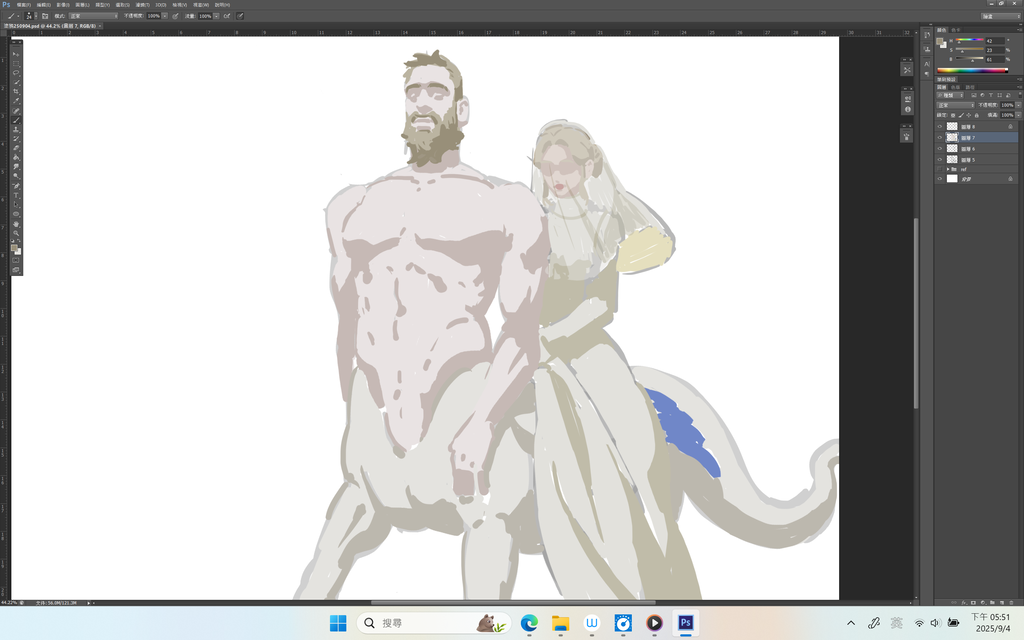Image resolution: width=1024 pixels, height=640 pixels.
Task: Expand the ref layer group
Action: coord(948,169)
